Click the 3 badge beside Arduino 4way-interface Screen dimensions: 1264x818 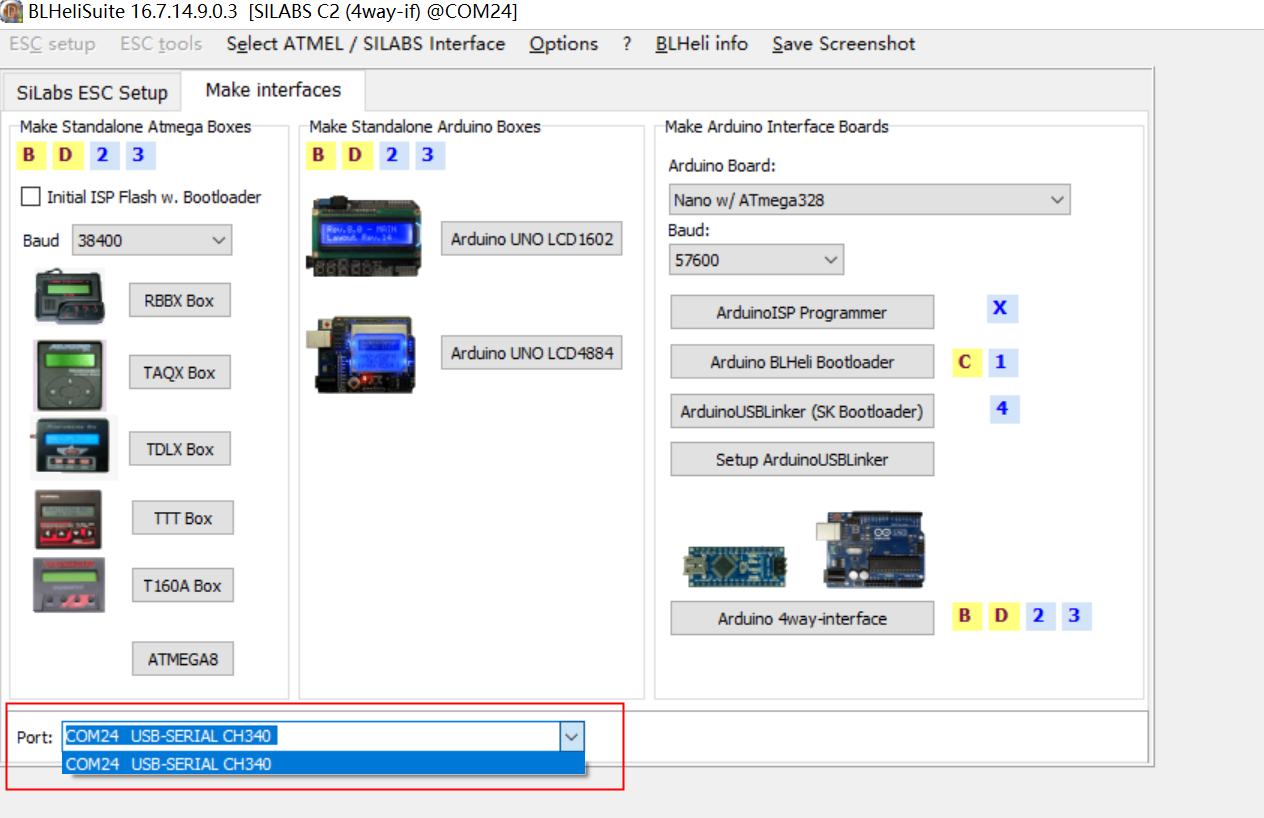click(1075, 616)
